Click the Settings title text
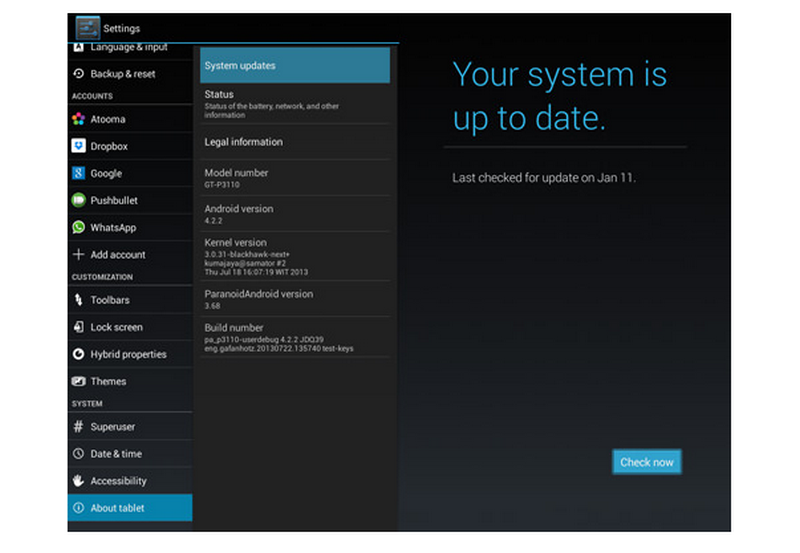 tap(121, 28)
